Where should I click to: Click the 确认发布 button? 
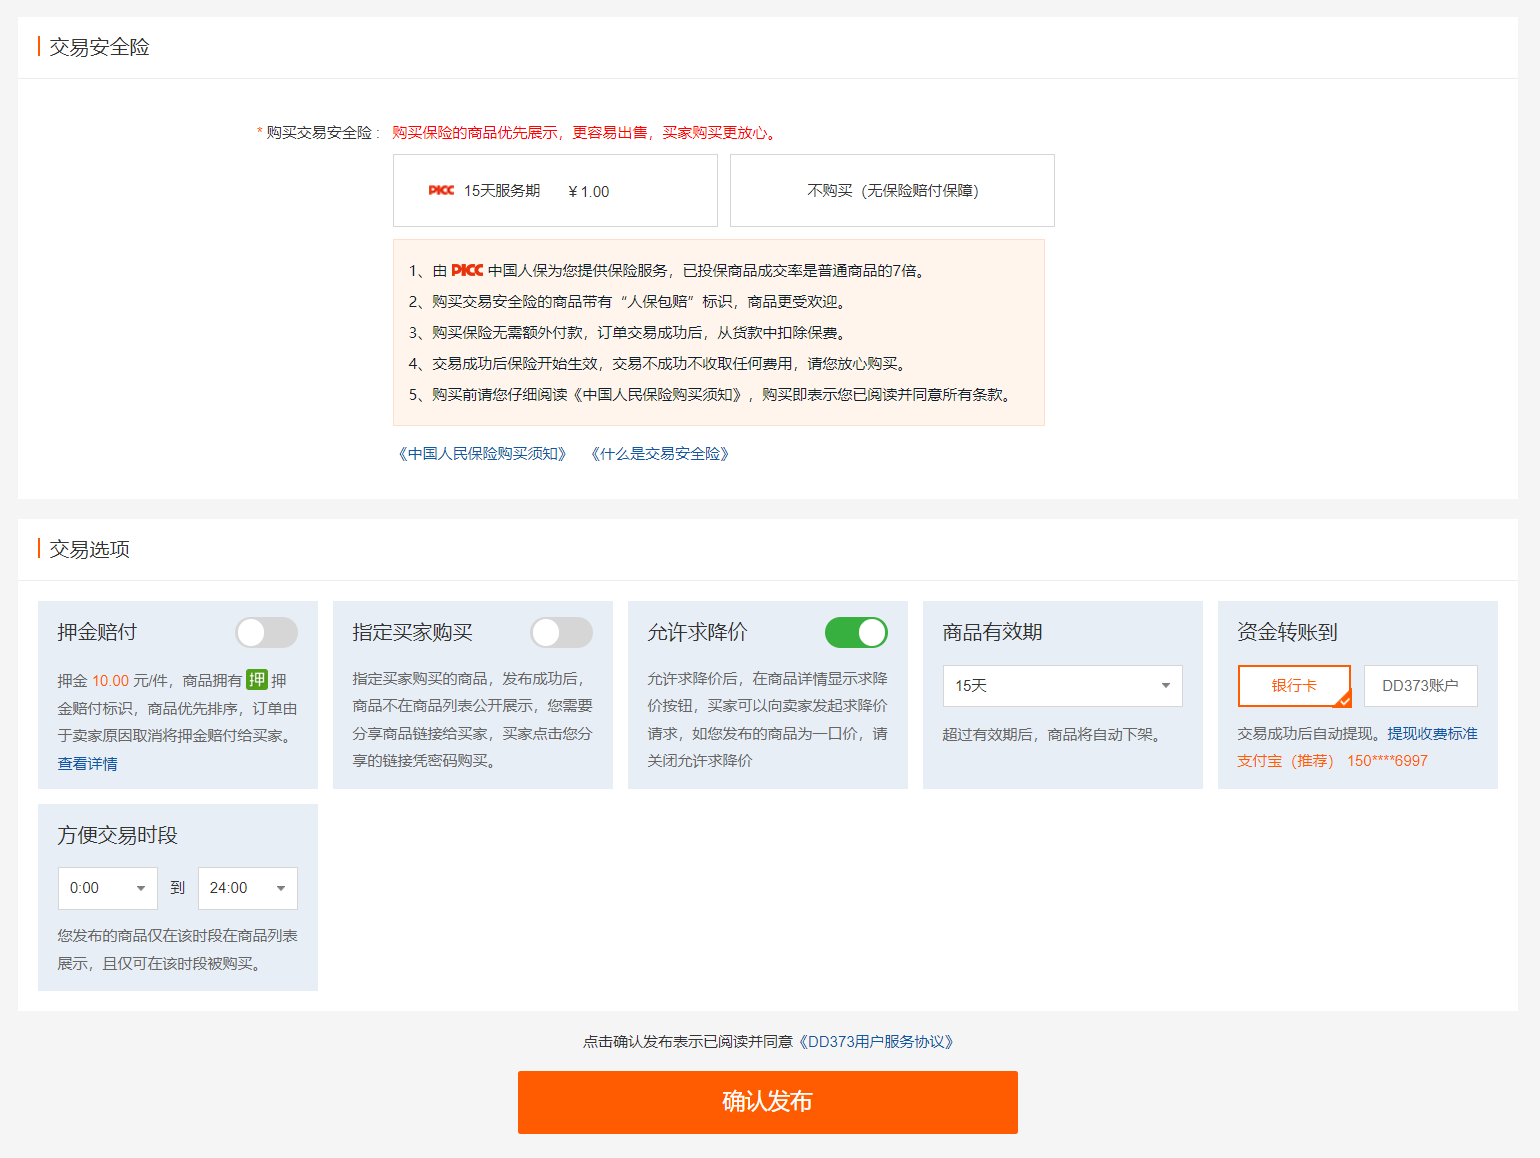768,1102
